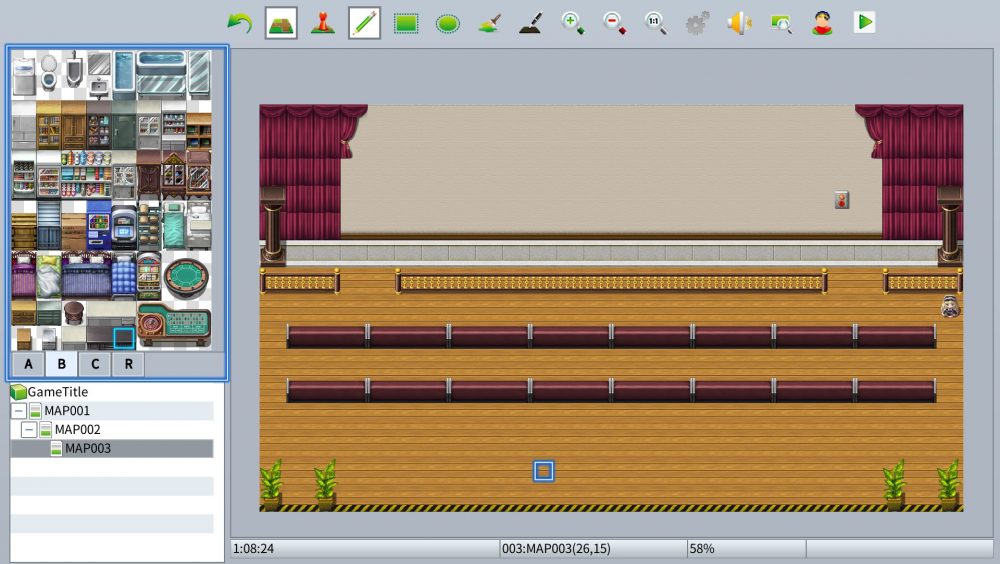Select the Shadow Pen tool
This screenshot has width=1000, height=564.
(x=531, y=23)
